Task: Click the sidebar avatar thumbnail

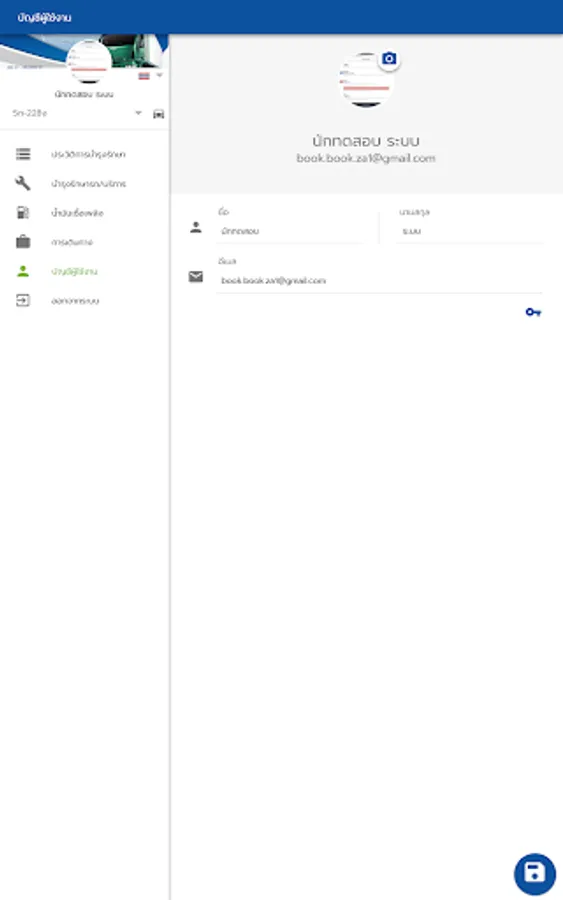Action: 89,62
